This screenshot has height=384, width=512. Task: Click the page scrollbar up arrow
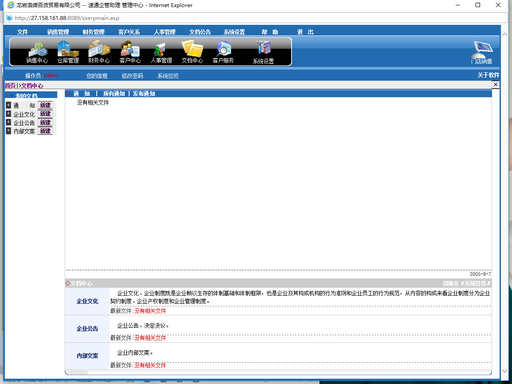tap(505, 34)
